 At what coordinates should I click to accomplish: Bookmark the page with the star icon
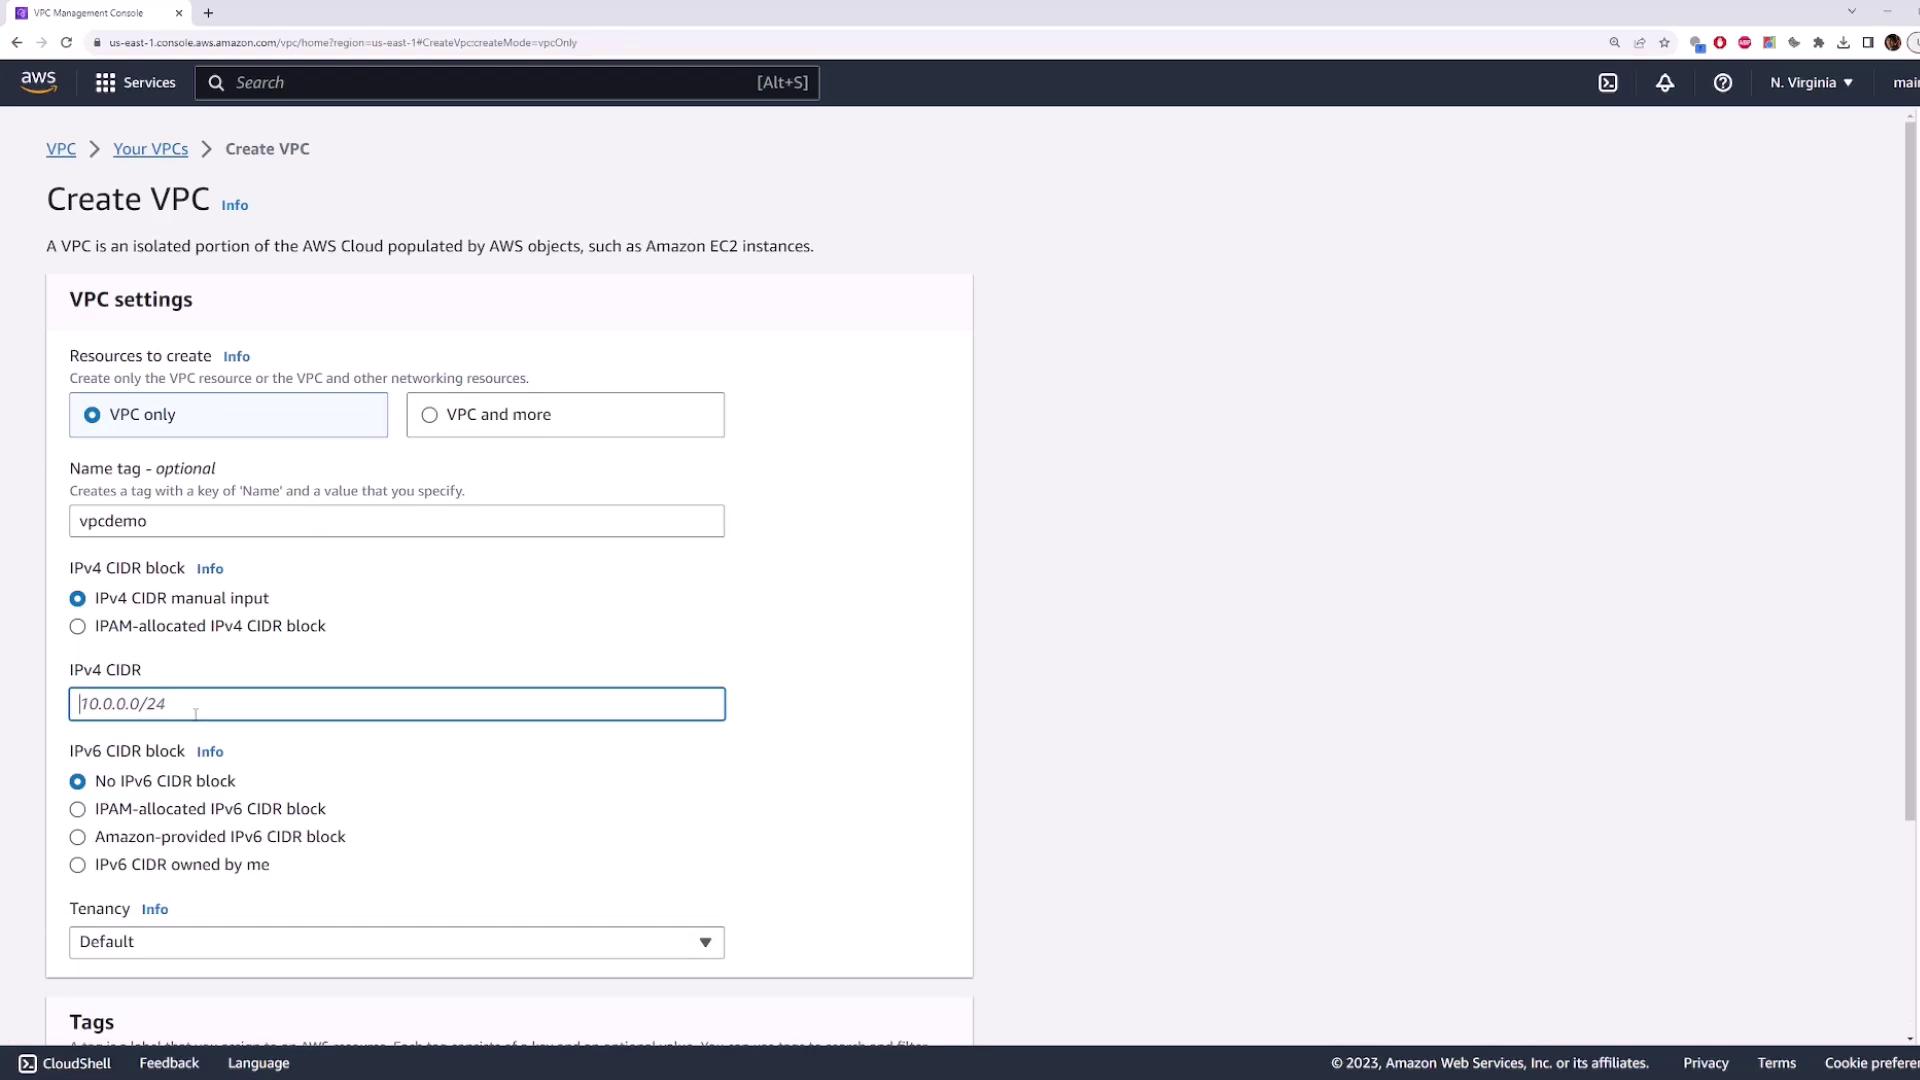[1664, 42]
